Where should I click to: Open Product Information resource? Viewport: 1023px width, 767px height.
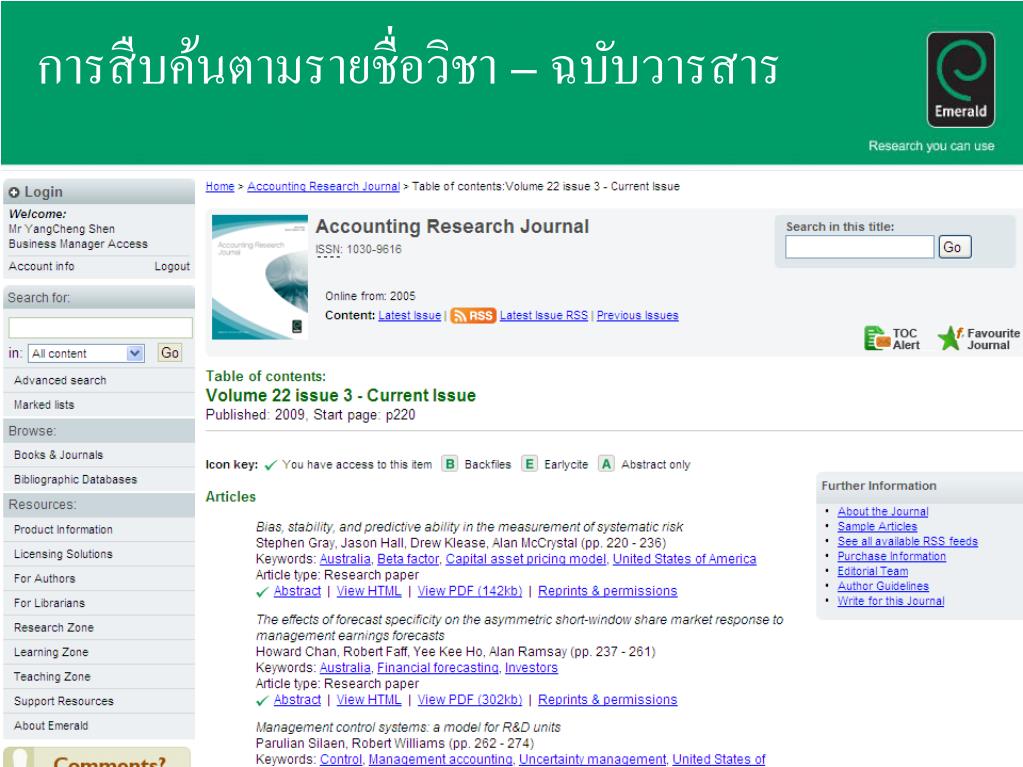[63, 530]
